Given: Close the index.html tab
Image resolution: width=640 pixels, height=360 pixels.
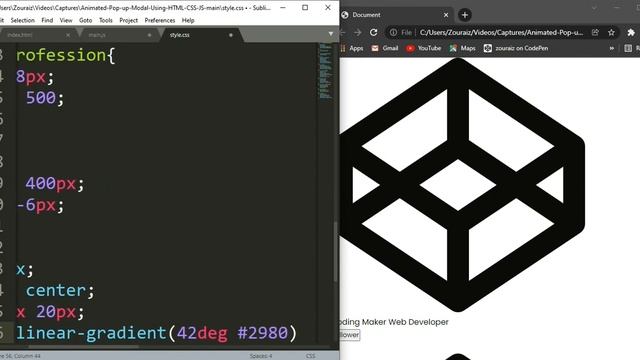Looking at the screenshot, I should pos(68,35).
